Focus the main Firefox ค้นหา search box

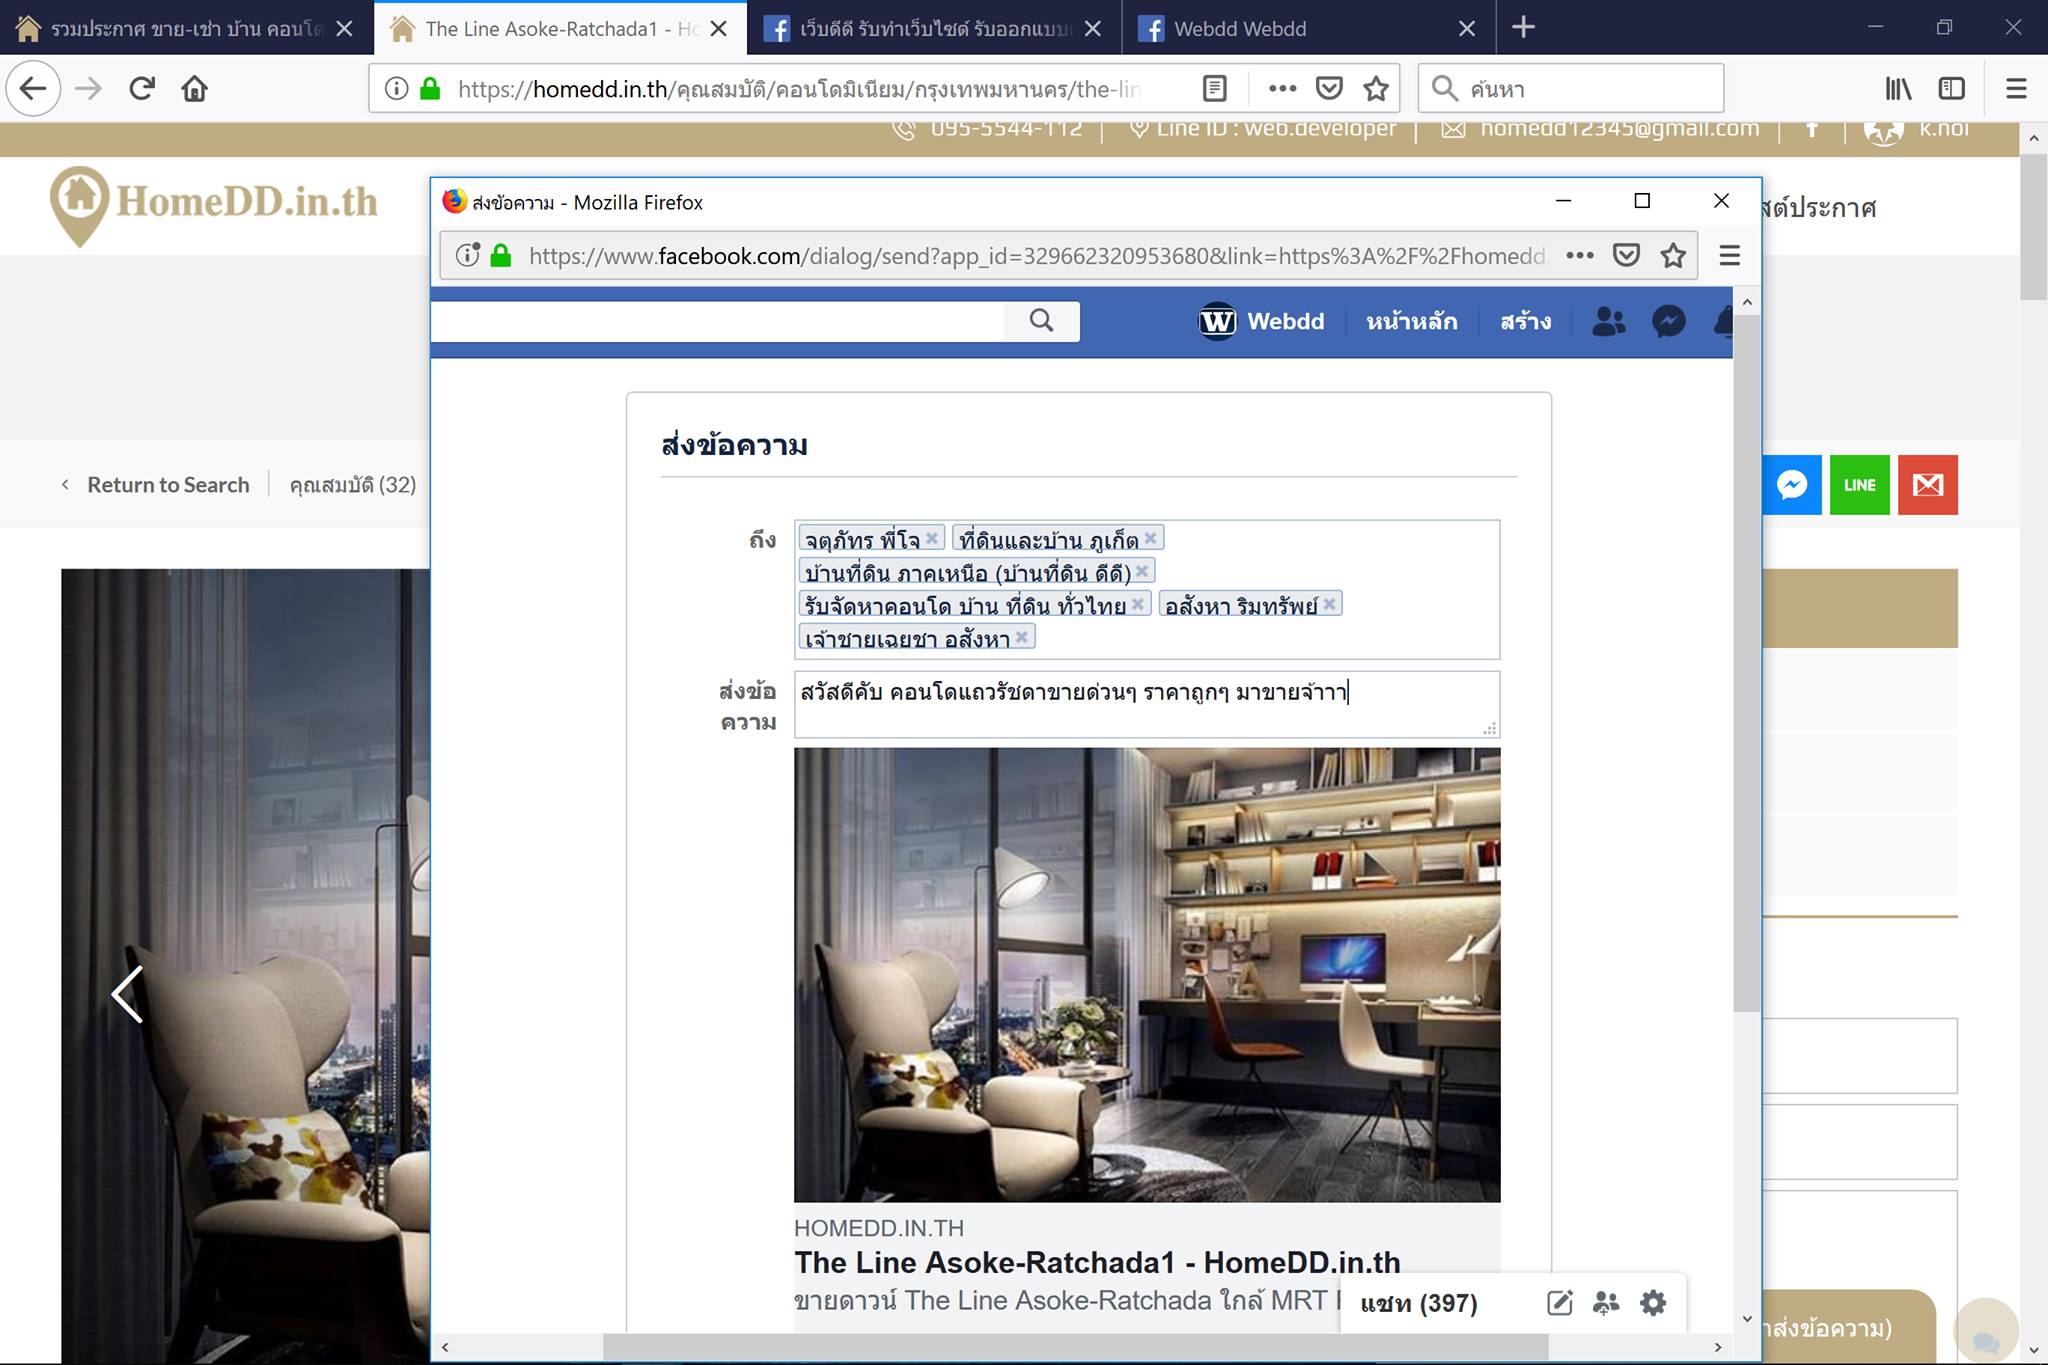point(1571,89)
